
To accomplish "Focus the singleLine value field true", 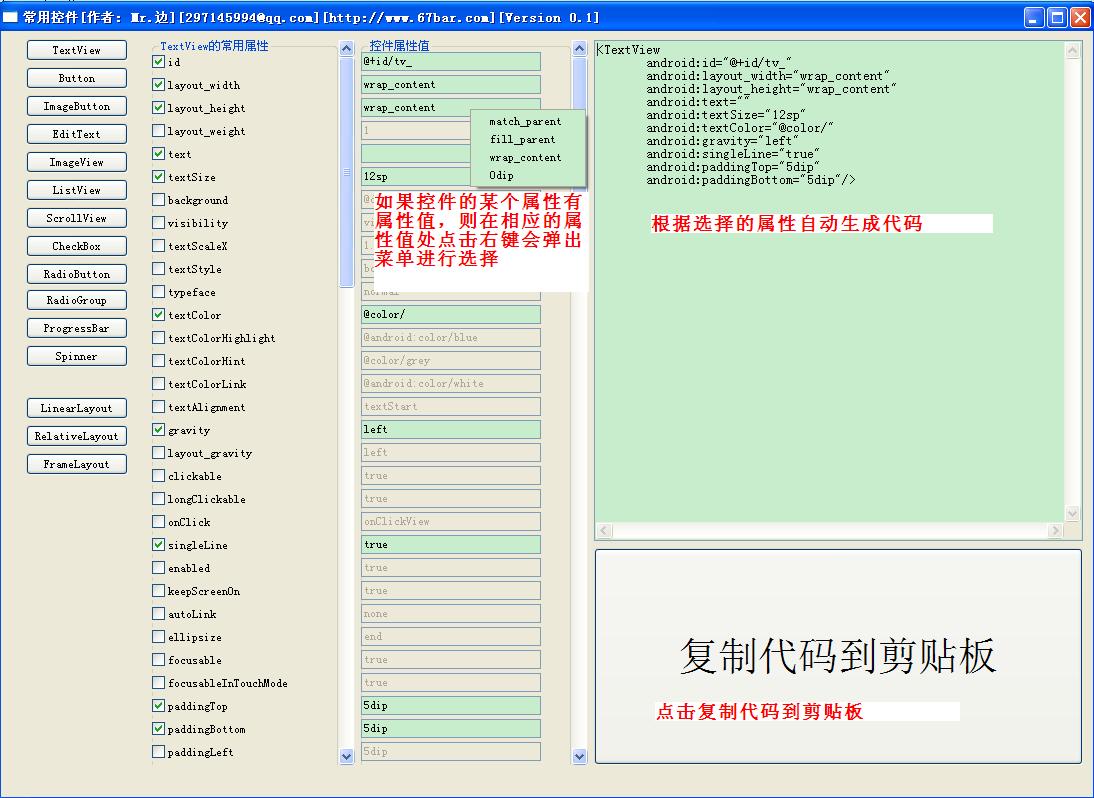I will point(451,545).
